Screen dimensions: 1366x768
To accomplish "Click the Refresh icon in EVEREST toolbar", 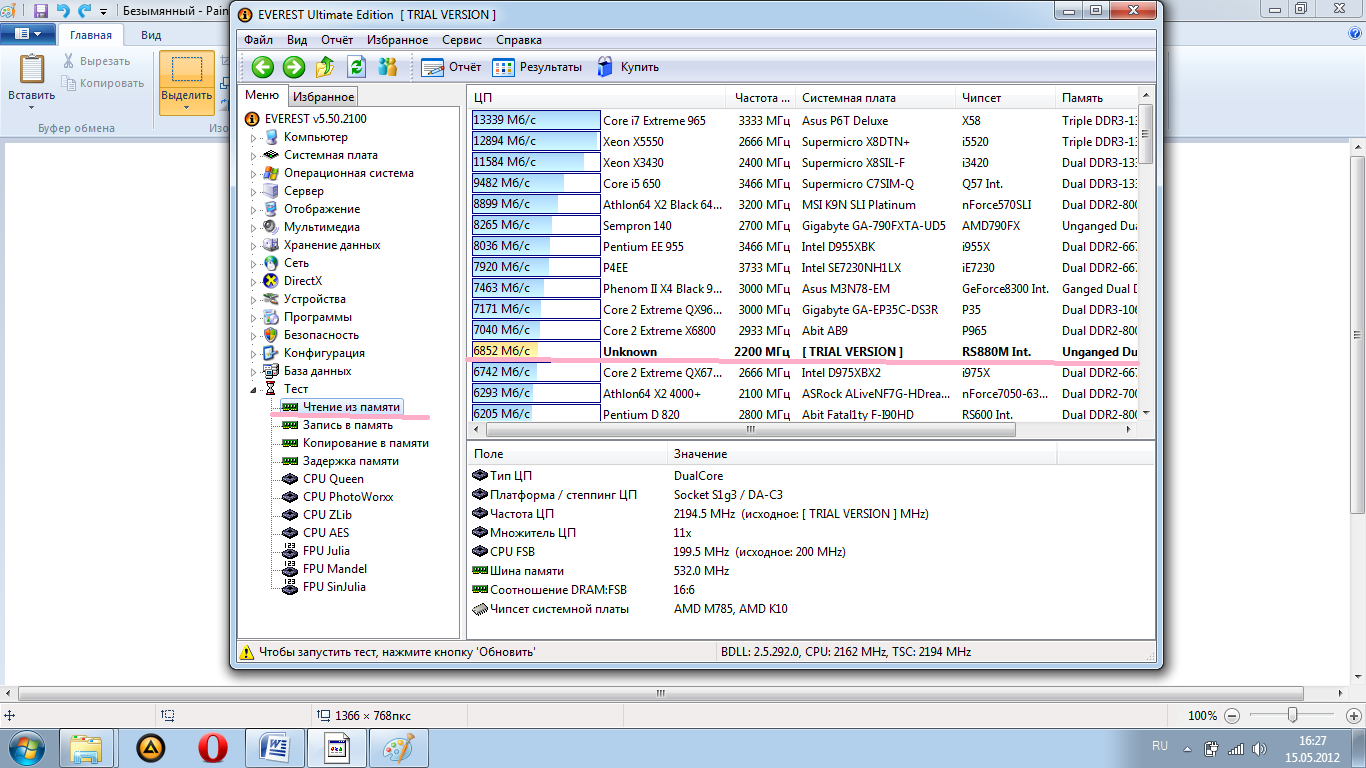I will [x=356, y=67].
